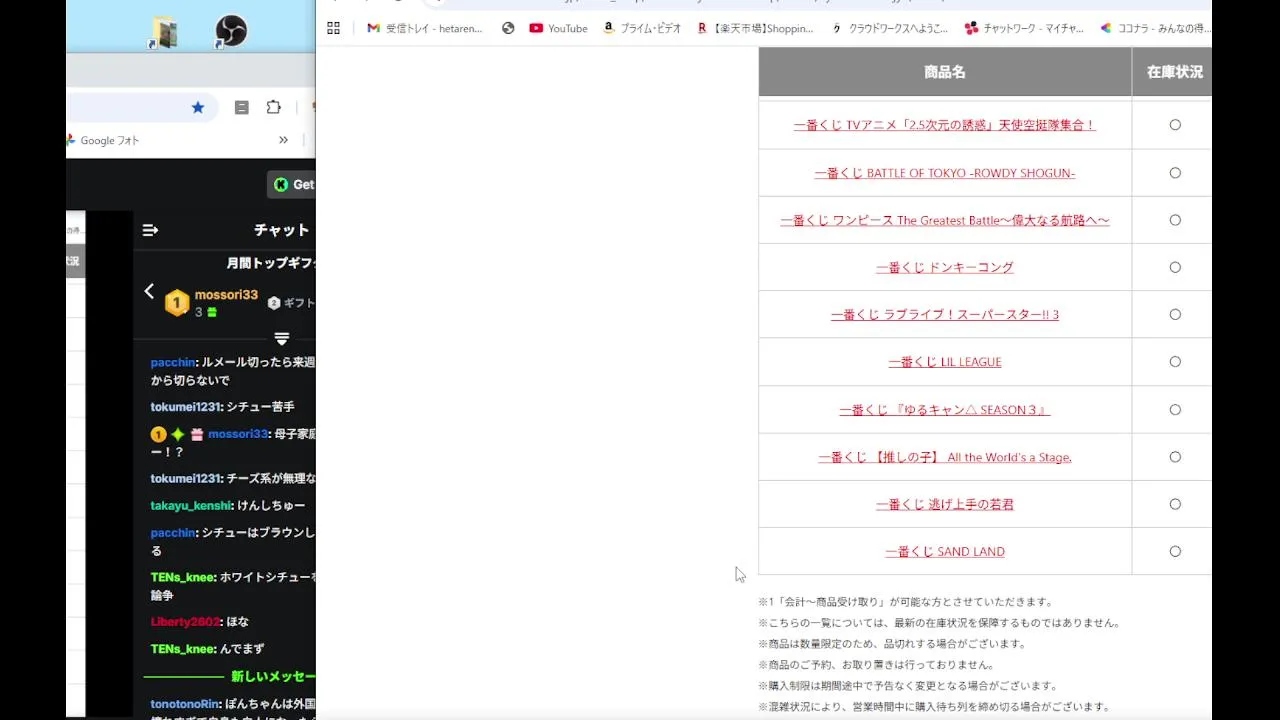
Task: Open 一番くじ BATTLE OF TOKYO -ROWDY SHOGUN- link
Action: pos(945,173)
